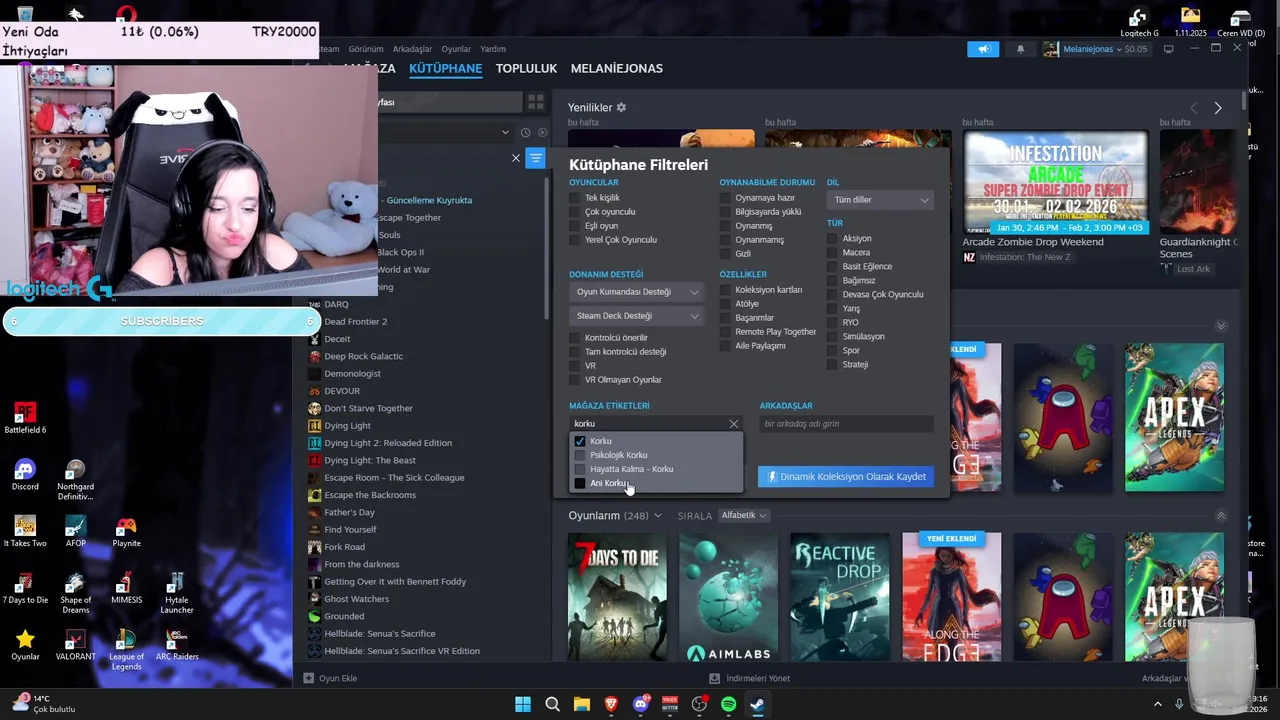Open İndirmeleri Yönet downloads link
Screen dimensions: 1280x720
(x=749, y=678)
